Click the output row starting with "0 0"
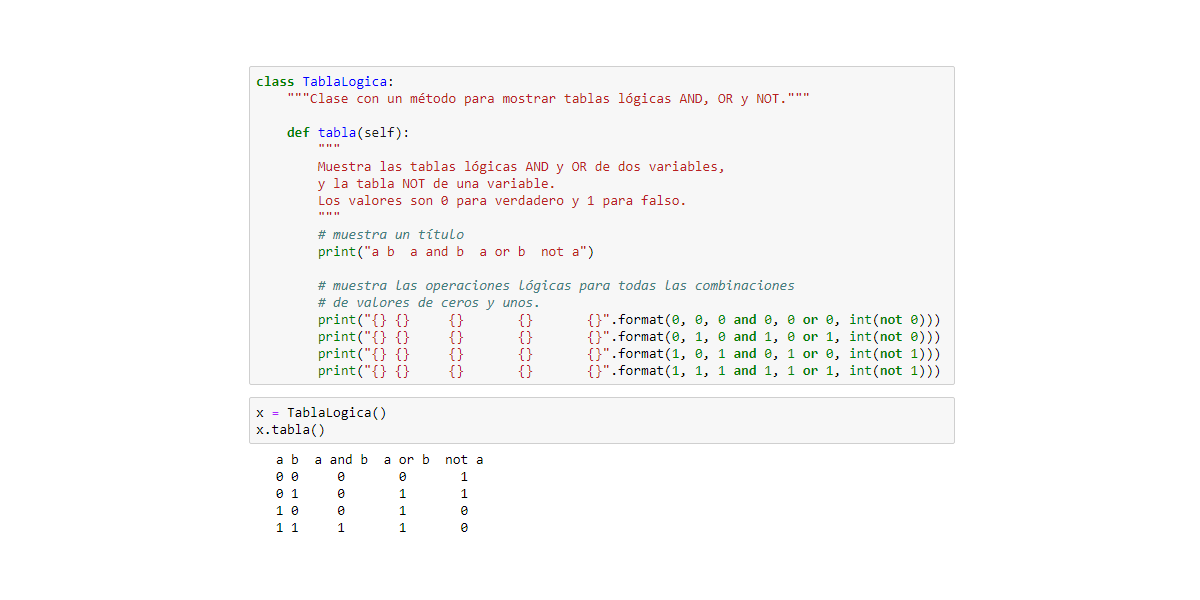 pos(371,477)
